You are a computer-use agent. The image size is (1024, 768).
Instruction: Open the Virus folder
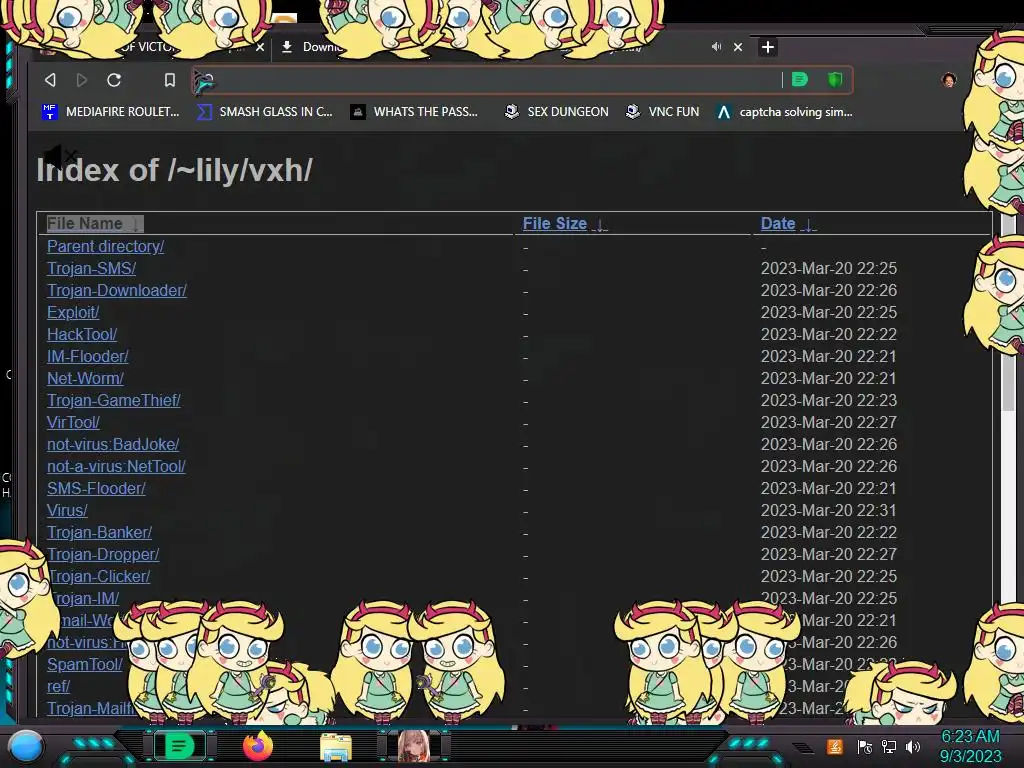click(67, 510)
